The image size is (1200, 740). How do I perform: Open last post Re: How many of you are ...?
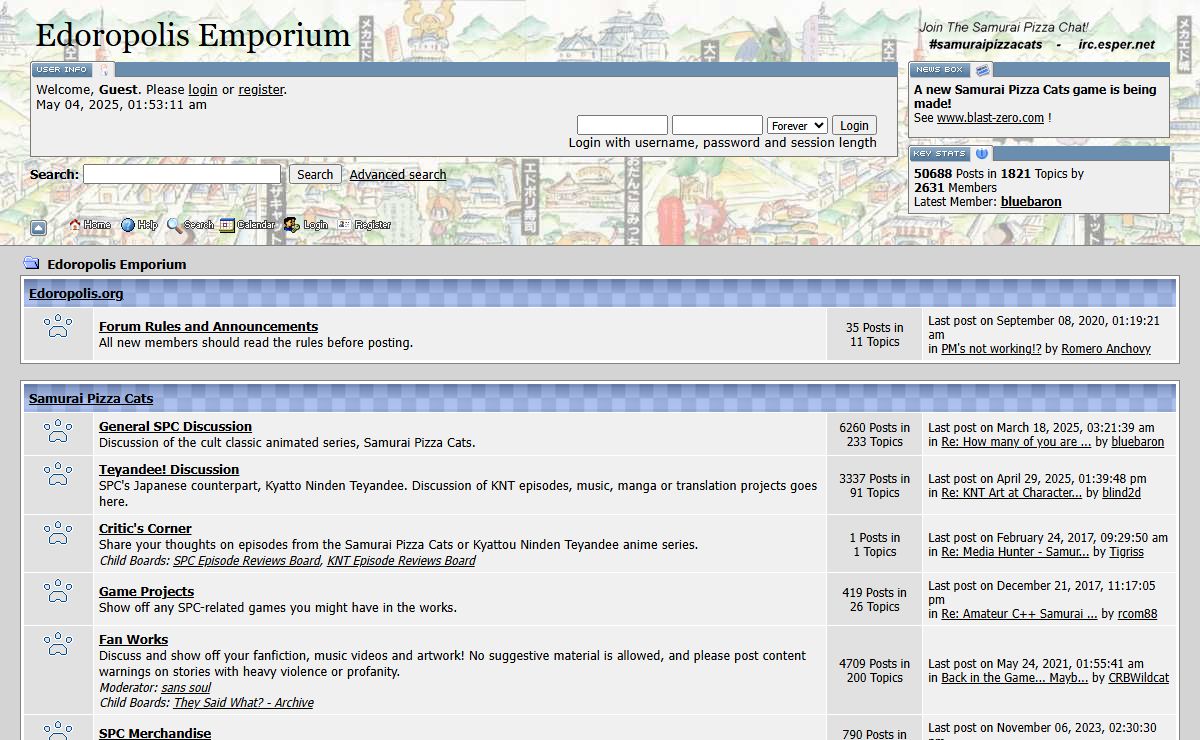pos(1016,442)
